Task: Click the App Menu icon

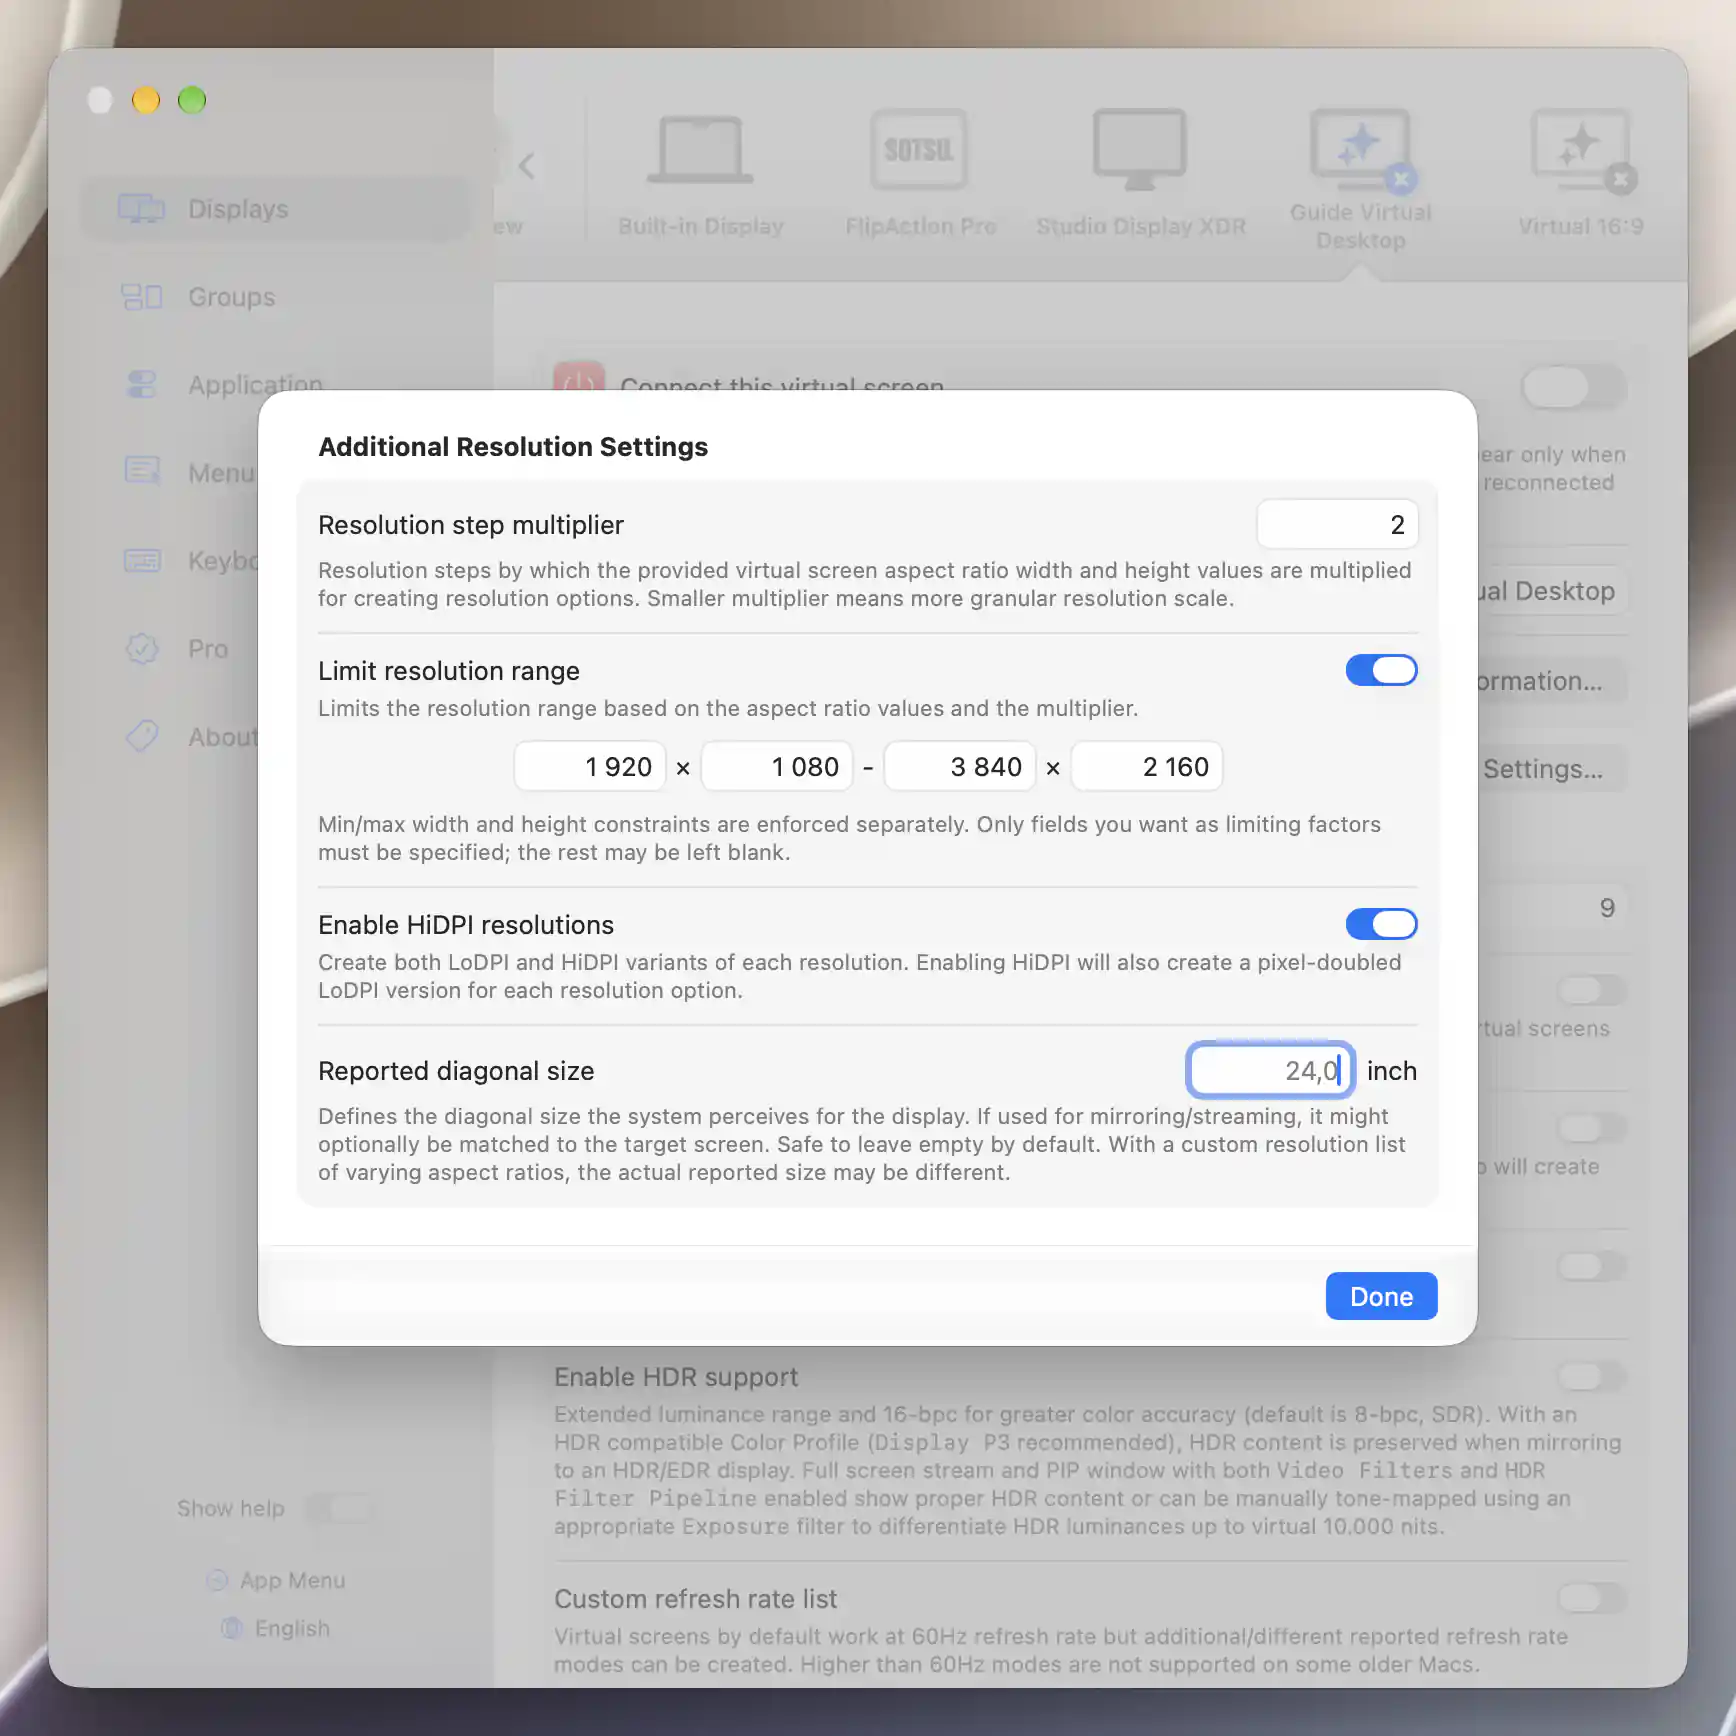Action: pos(217,1580)
